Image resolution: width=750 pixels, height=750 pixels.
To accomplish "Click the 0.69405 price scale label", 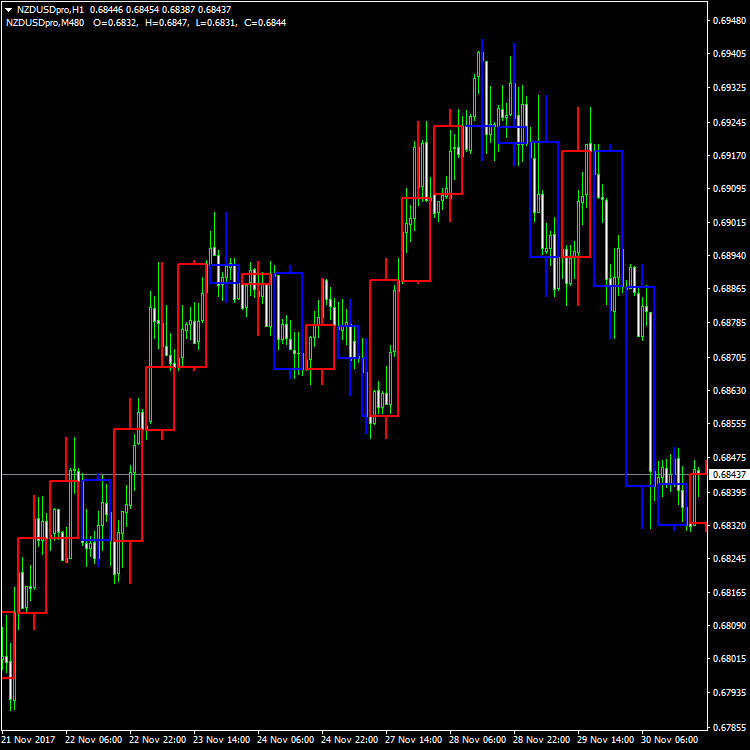I will tap(729, 54).
